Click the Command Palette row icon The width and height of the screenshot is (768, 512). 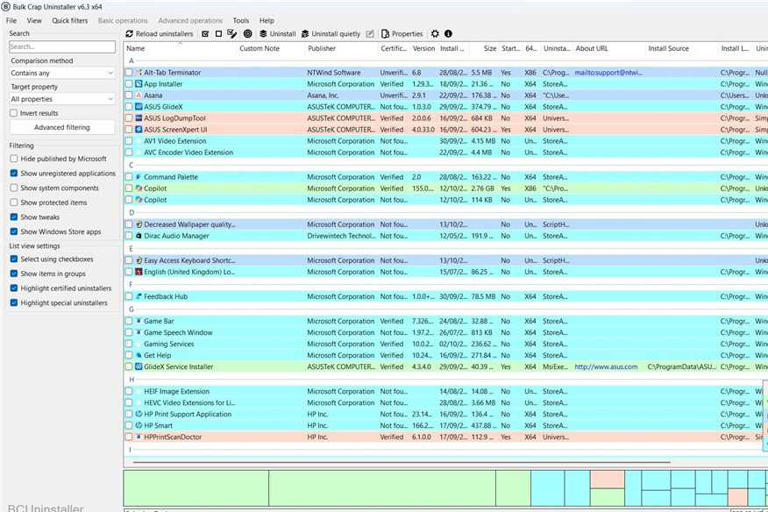coord(139,177)
